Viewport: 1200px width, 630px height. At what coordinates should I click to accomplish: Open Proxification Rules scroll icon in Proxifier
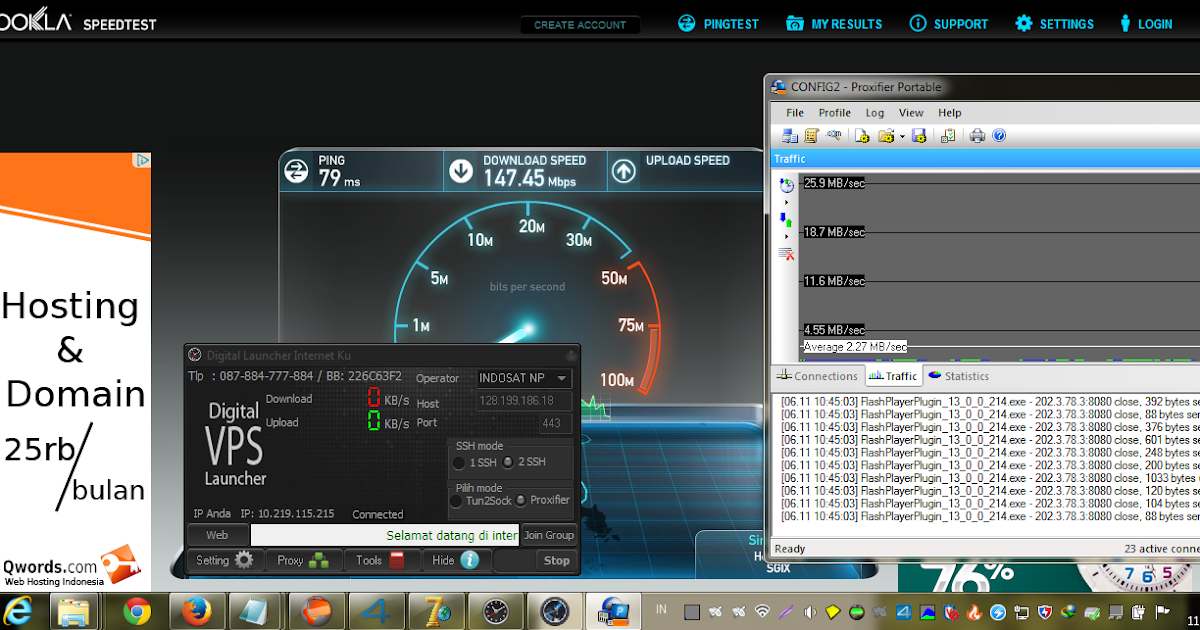point(810,136)
